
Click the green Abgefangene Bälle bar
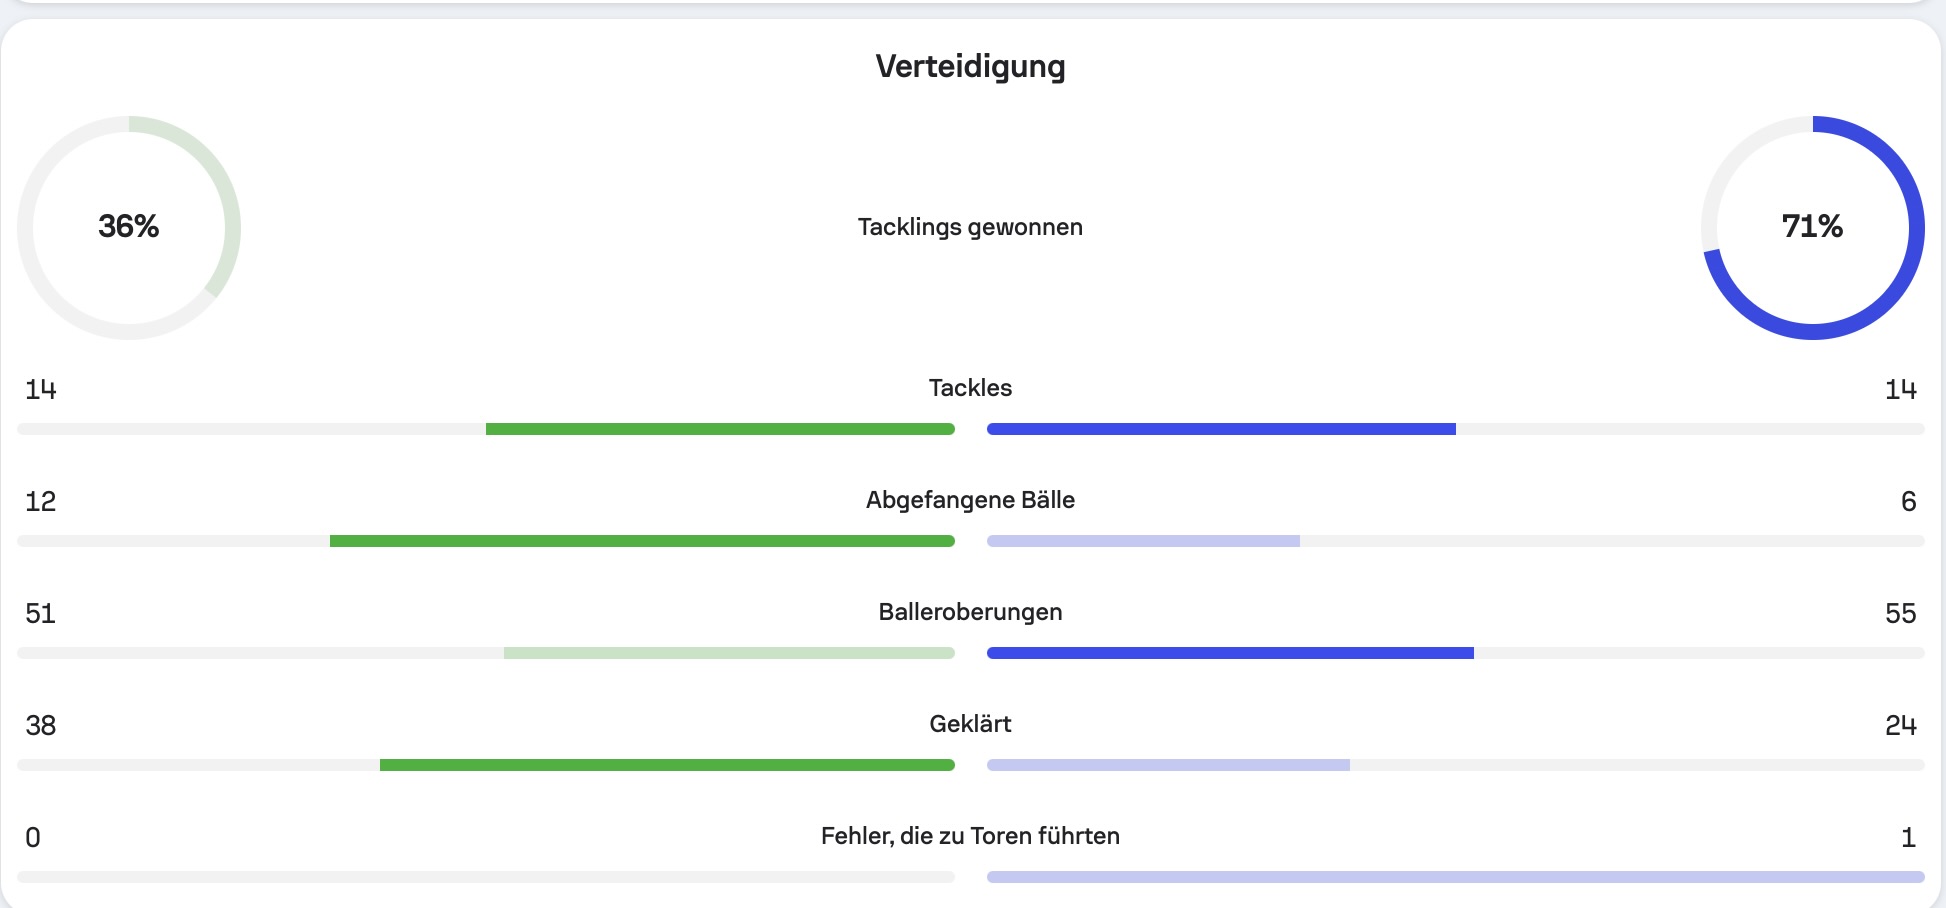642,541
